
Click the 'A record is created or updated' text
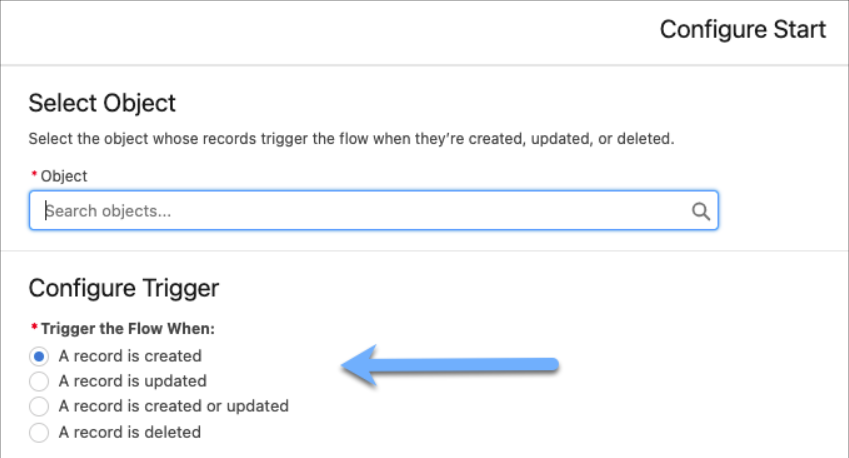[174, 407]
